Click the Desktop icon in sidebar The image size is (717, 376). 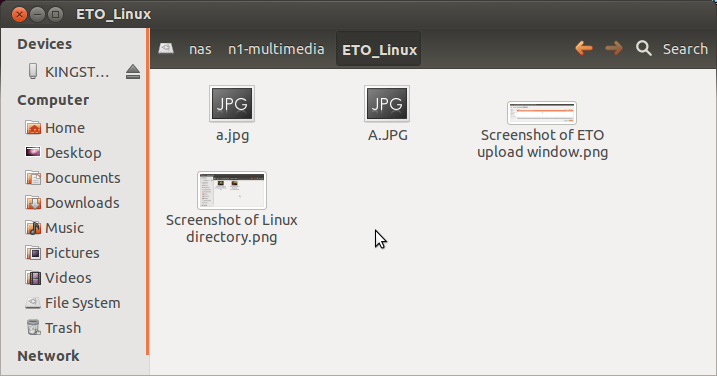33,152
